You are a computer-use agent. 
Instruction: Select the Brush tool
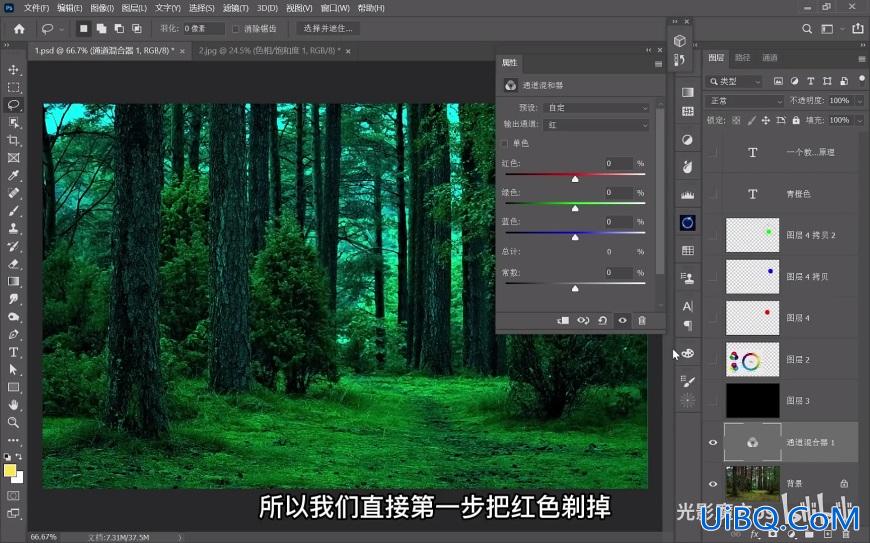(x=13, y=211)
